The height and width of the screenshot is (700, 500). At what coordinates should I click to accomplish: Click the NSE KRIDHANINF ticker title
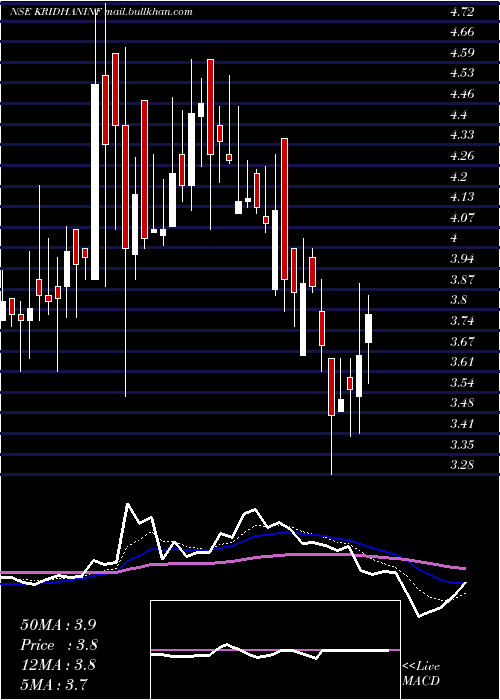click(56, 12)
